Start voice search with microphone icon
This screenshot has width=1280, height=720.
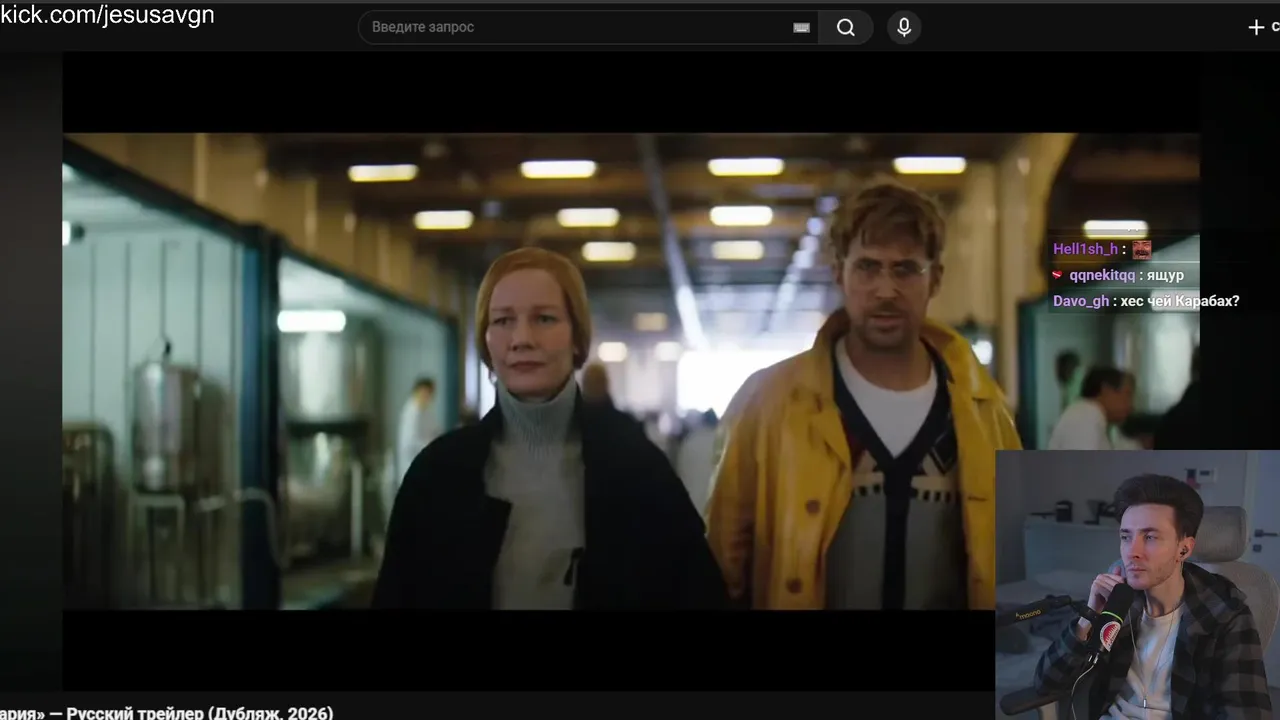904,27
